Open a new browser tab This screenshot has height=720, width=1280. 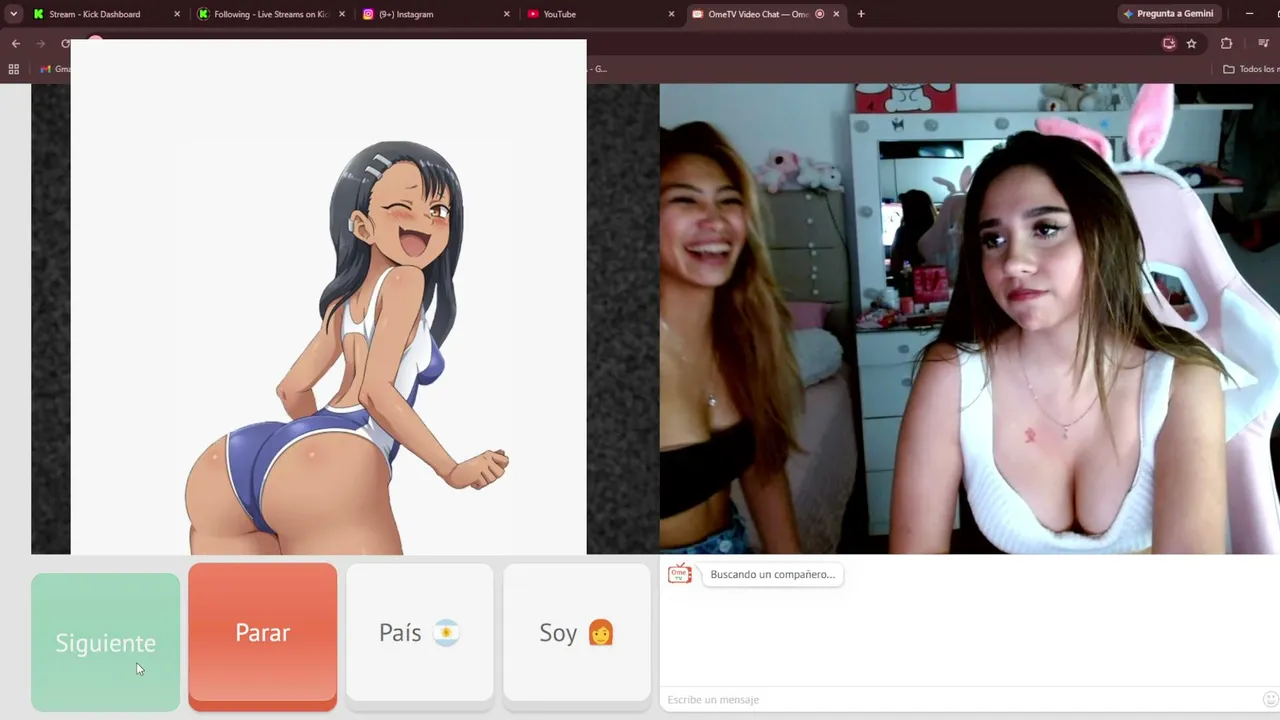click(x=861, y=14)
